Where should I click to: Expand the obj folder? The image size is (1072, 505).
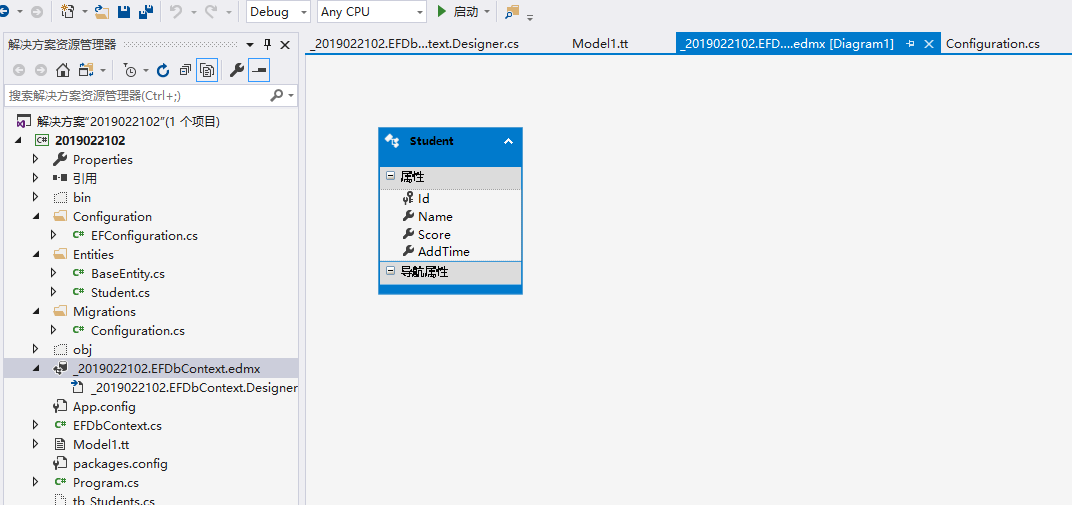[x=36, y=349]
